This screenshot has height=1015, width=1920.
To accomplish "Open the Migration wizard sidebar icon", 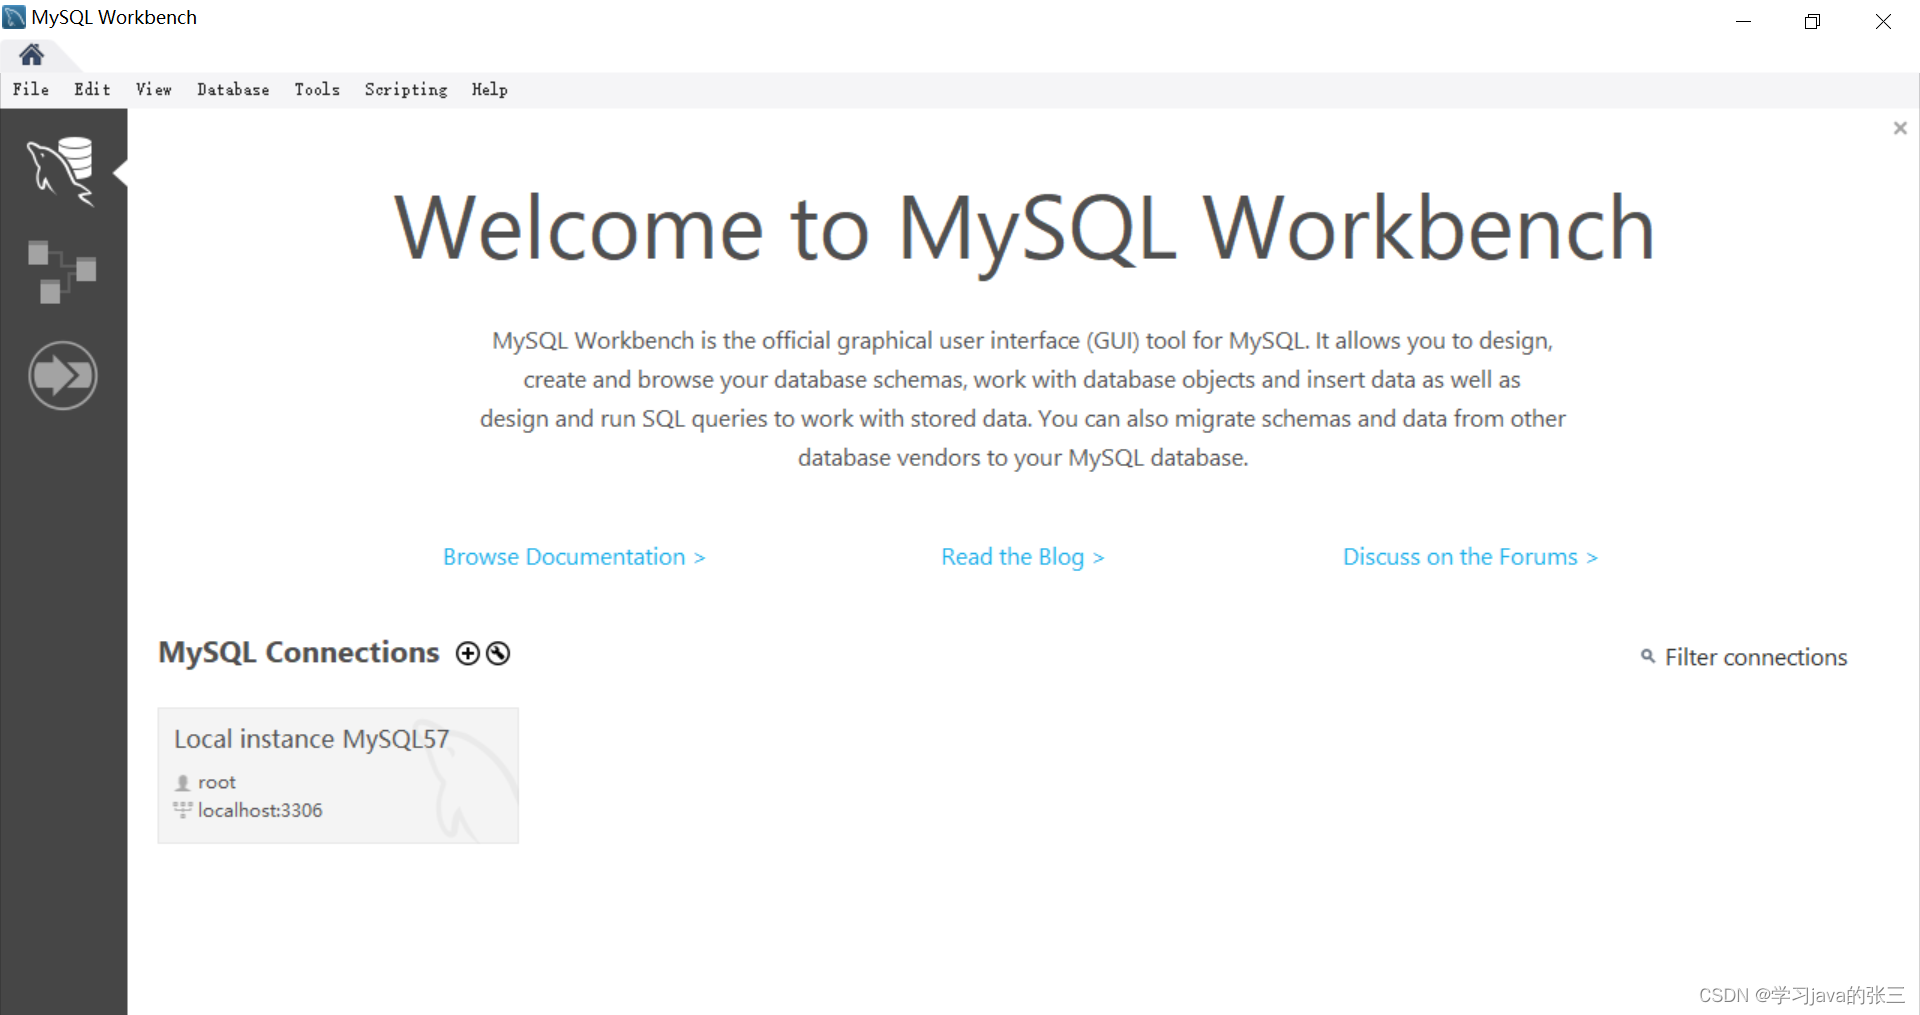I will point(62,376).
